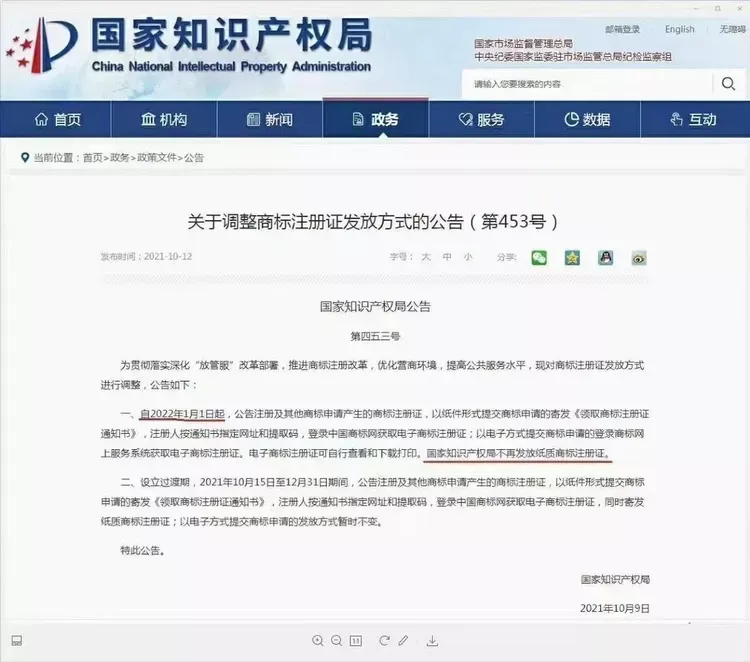Click the article title 关于调整商标注册证发放方式的公告

[373, 222]
